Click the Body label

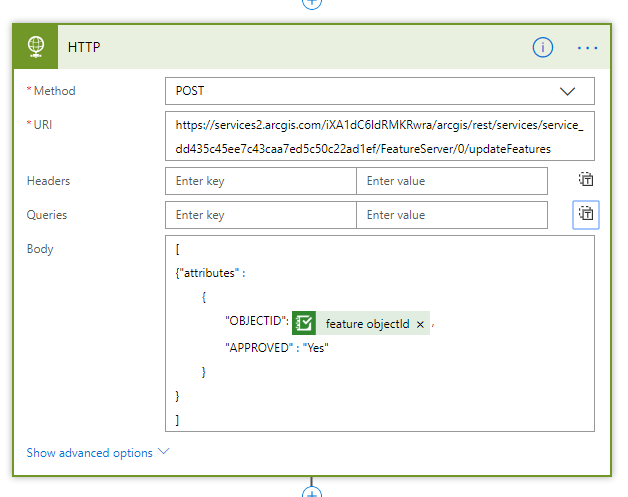[x=40, y=249]
